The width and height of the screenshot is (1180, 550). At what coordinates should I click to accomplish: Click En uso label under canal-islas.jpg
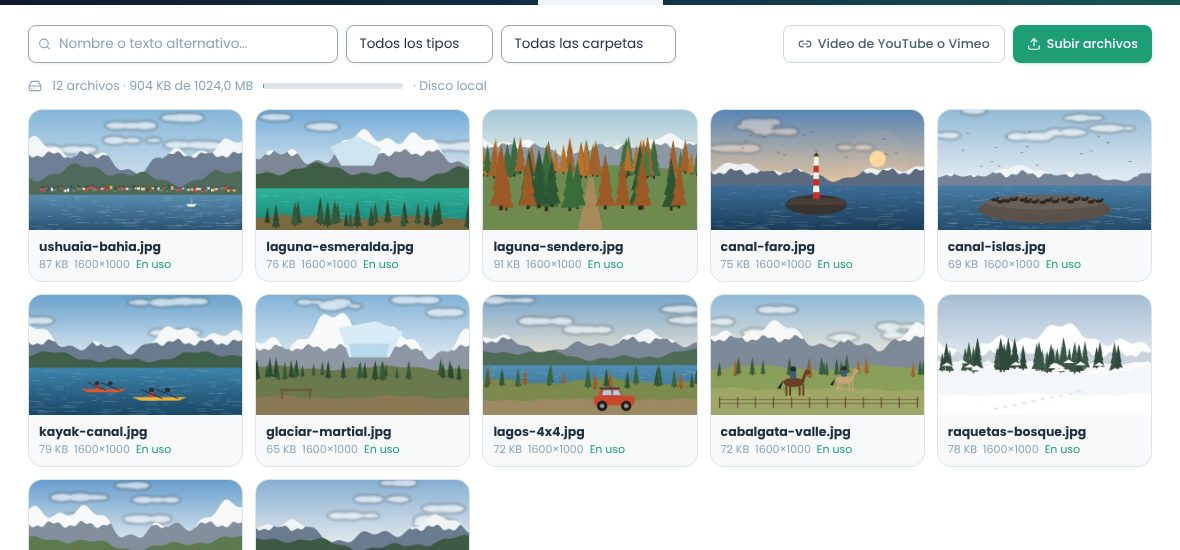tap(1063, 264)
